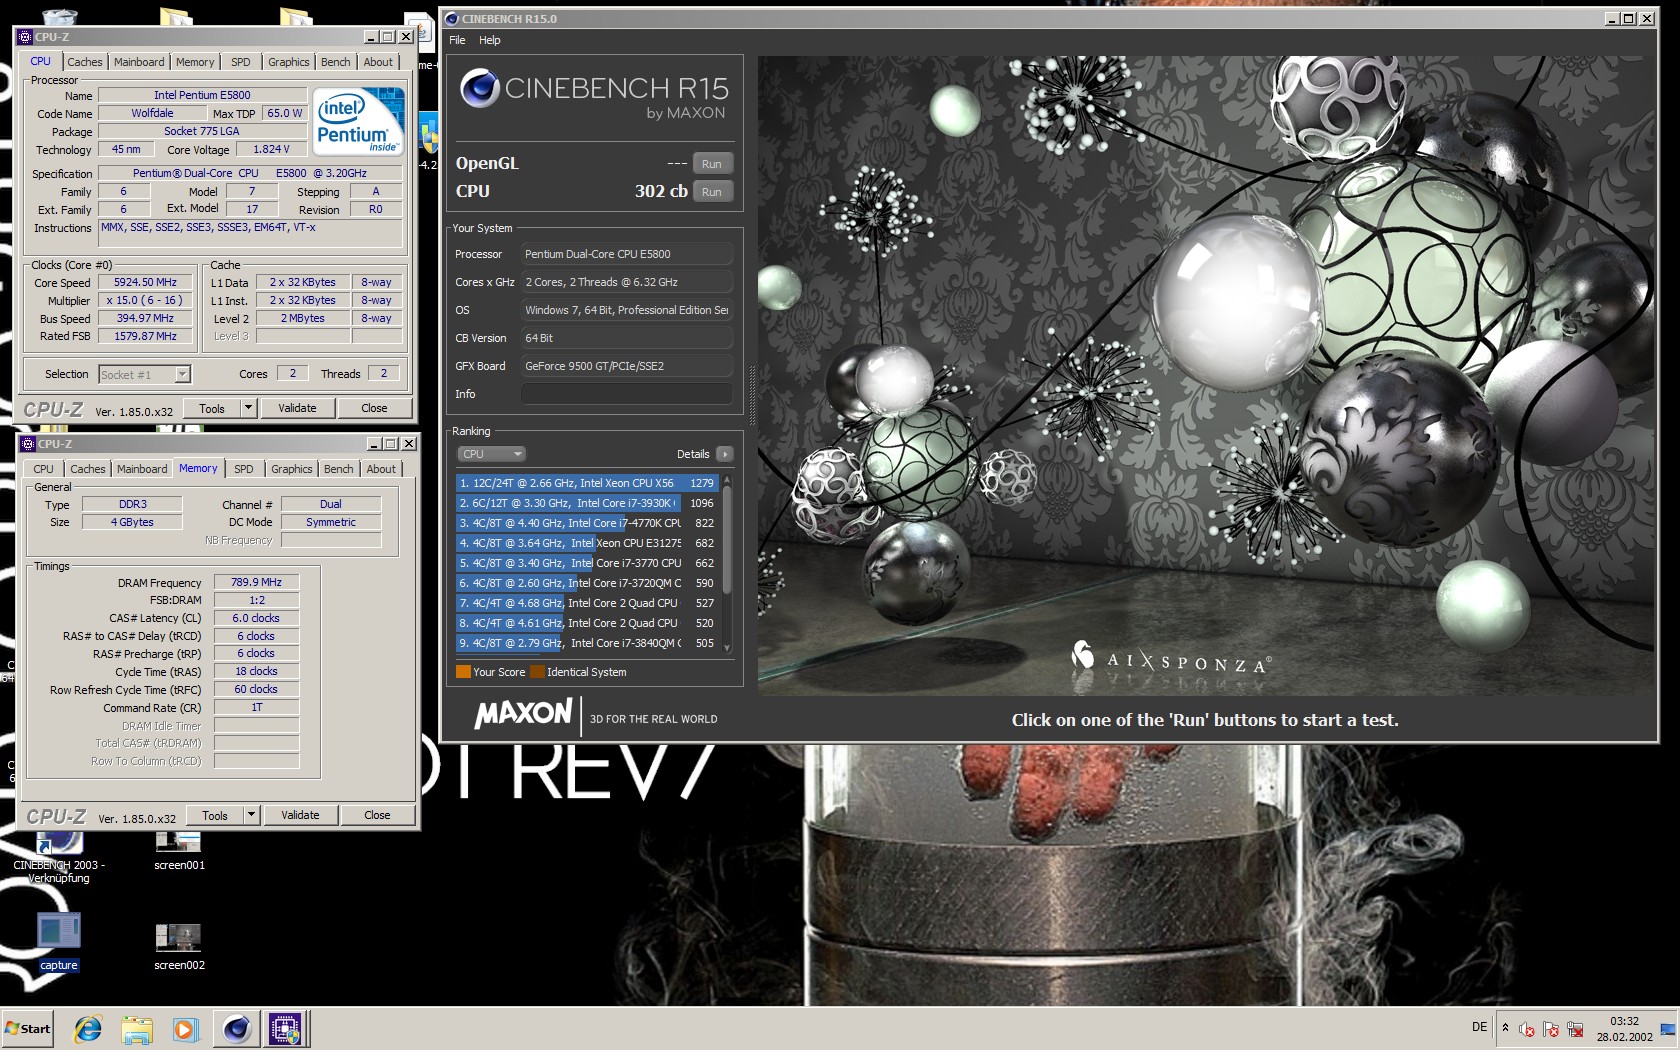Click Tools button in Memory CPU-Z window

[215, 815]
